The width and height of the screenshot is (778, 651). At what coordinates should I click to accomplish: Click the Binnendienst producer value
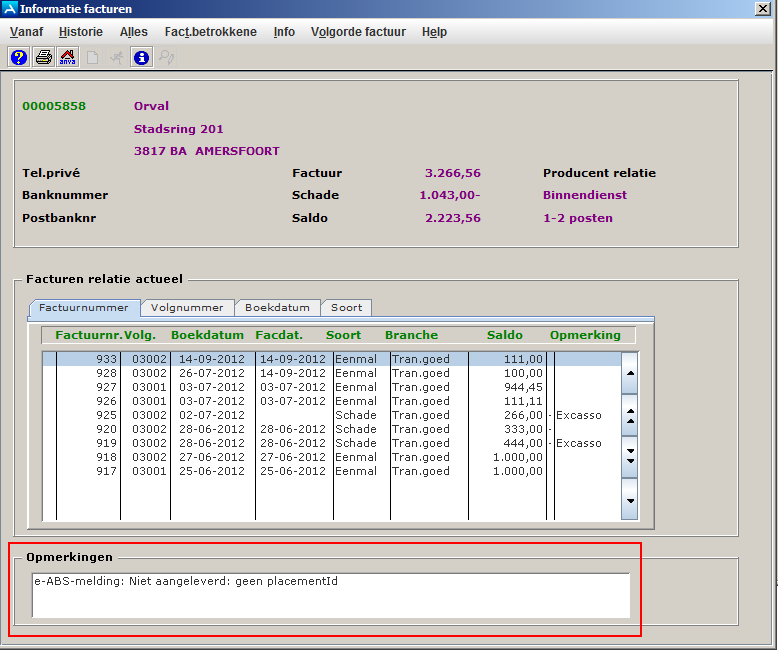coord(584,195)
